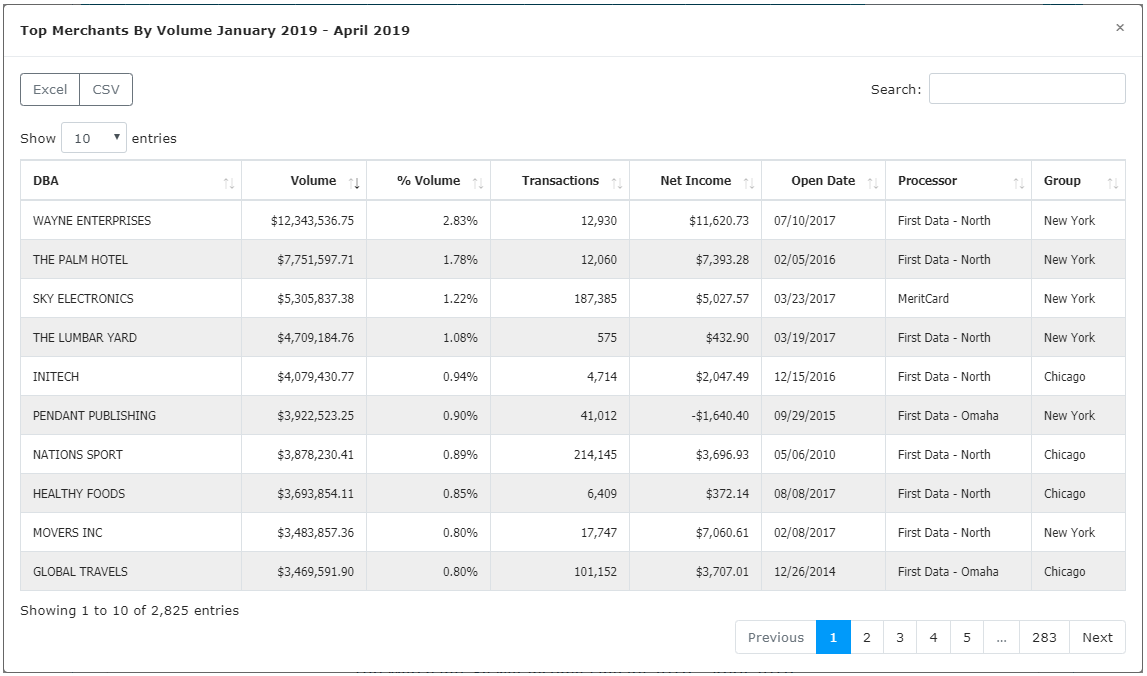1147x676 pixels.
Task: Click open date 12/26/2014
Action: click(x=805, y=571)
